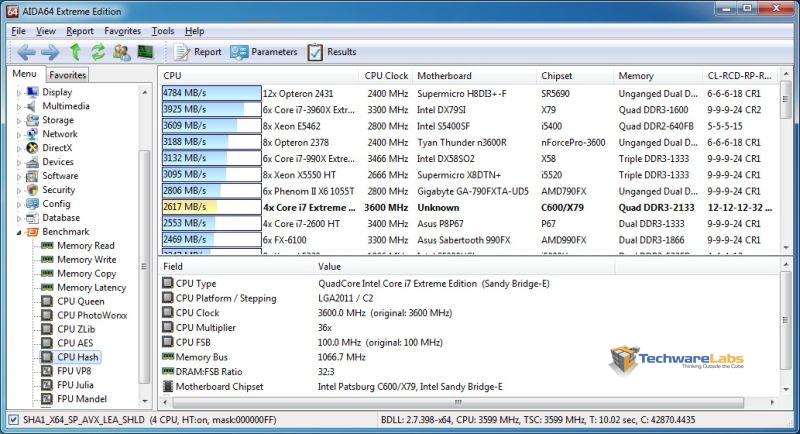800x434 pixels.
Task: Switch to the Menu tab
Action: click(x=24, y=74)
